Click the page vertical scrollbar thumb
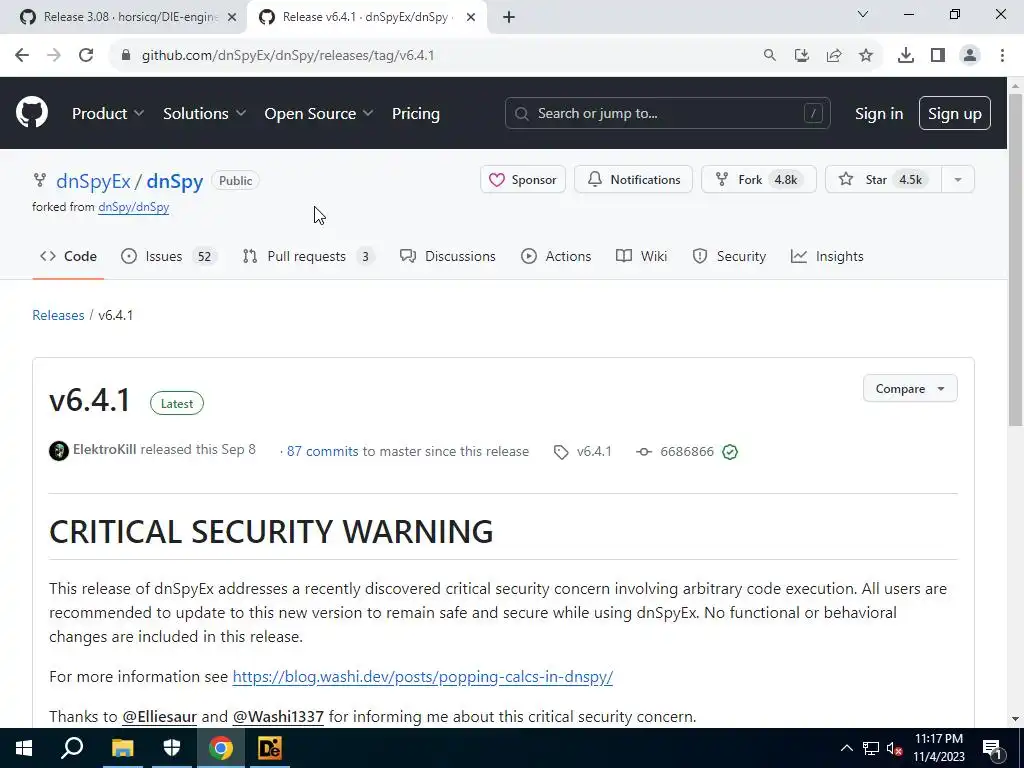Image resolution: width=1024 pixels, height=768 pixels. coord(1016,260)
